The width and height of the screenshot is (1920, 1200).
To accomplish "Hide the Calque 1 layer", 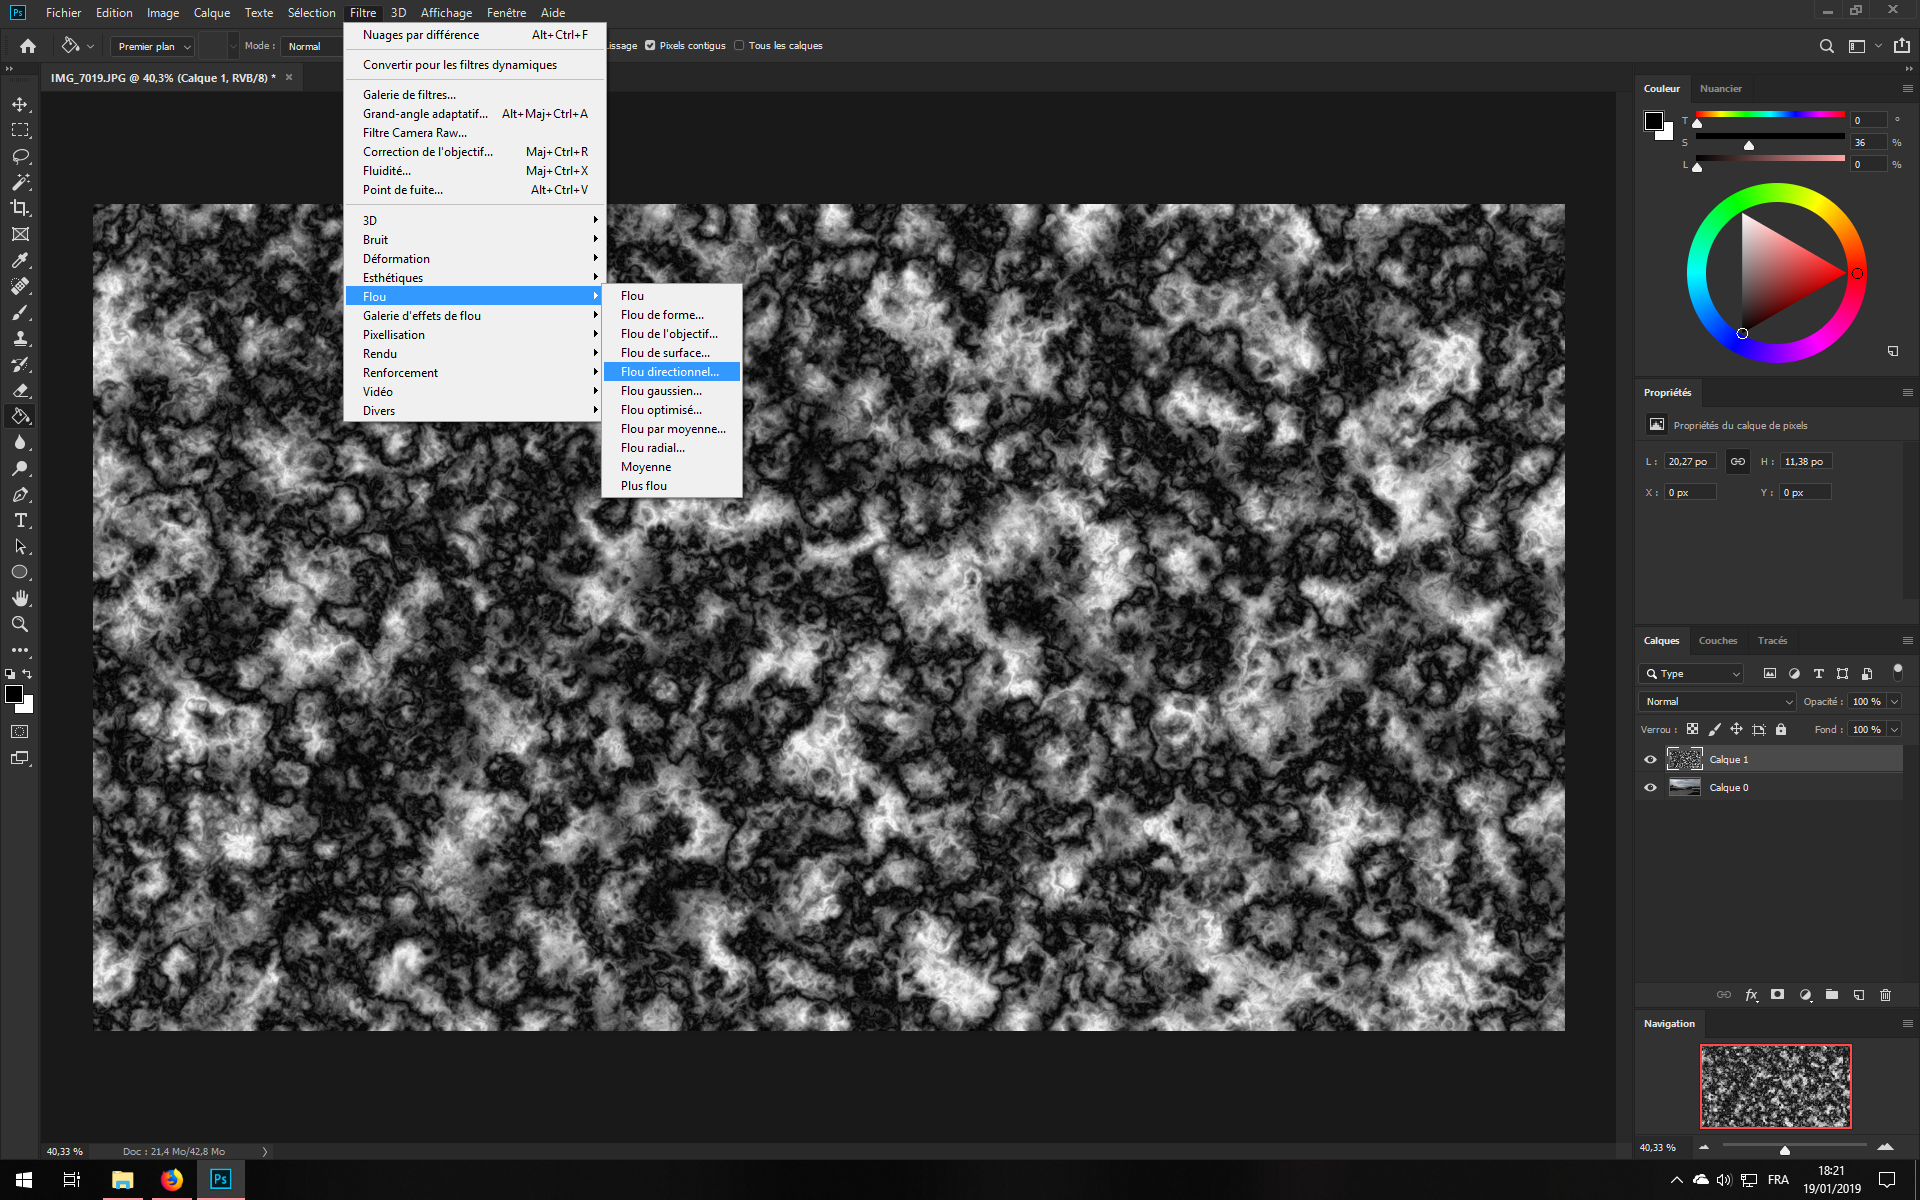I will point(1650,759).
